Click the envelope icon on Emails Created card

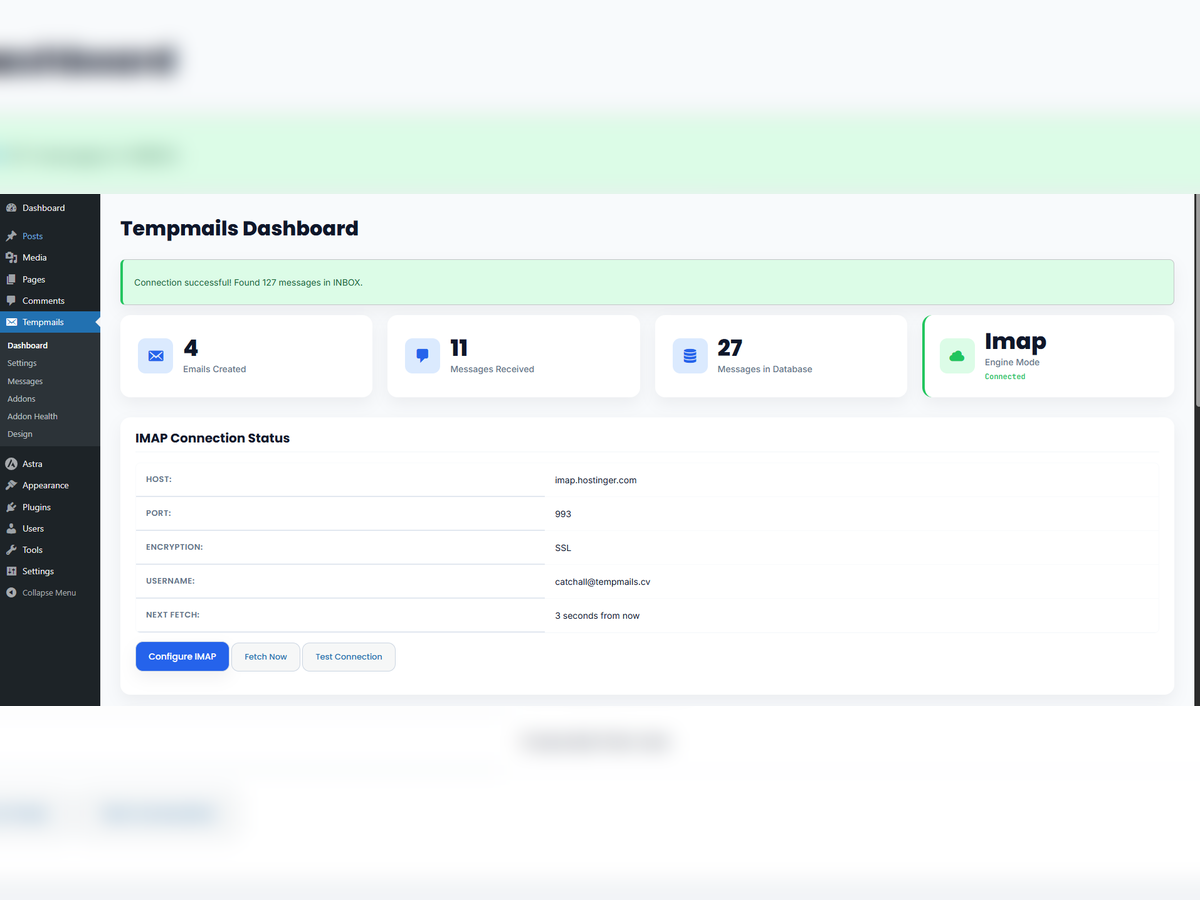point(155,355)
